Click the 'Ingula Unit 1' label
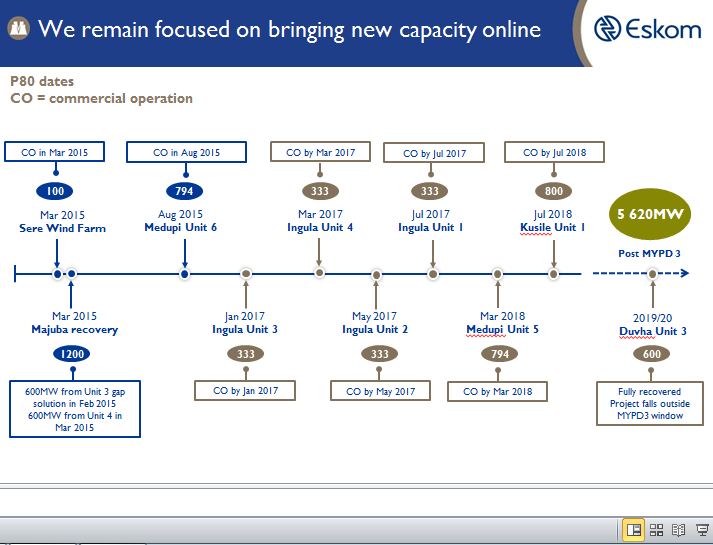Image resolution: width=713 pixels, height=545 pixels. click(x=431, y=227)
